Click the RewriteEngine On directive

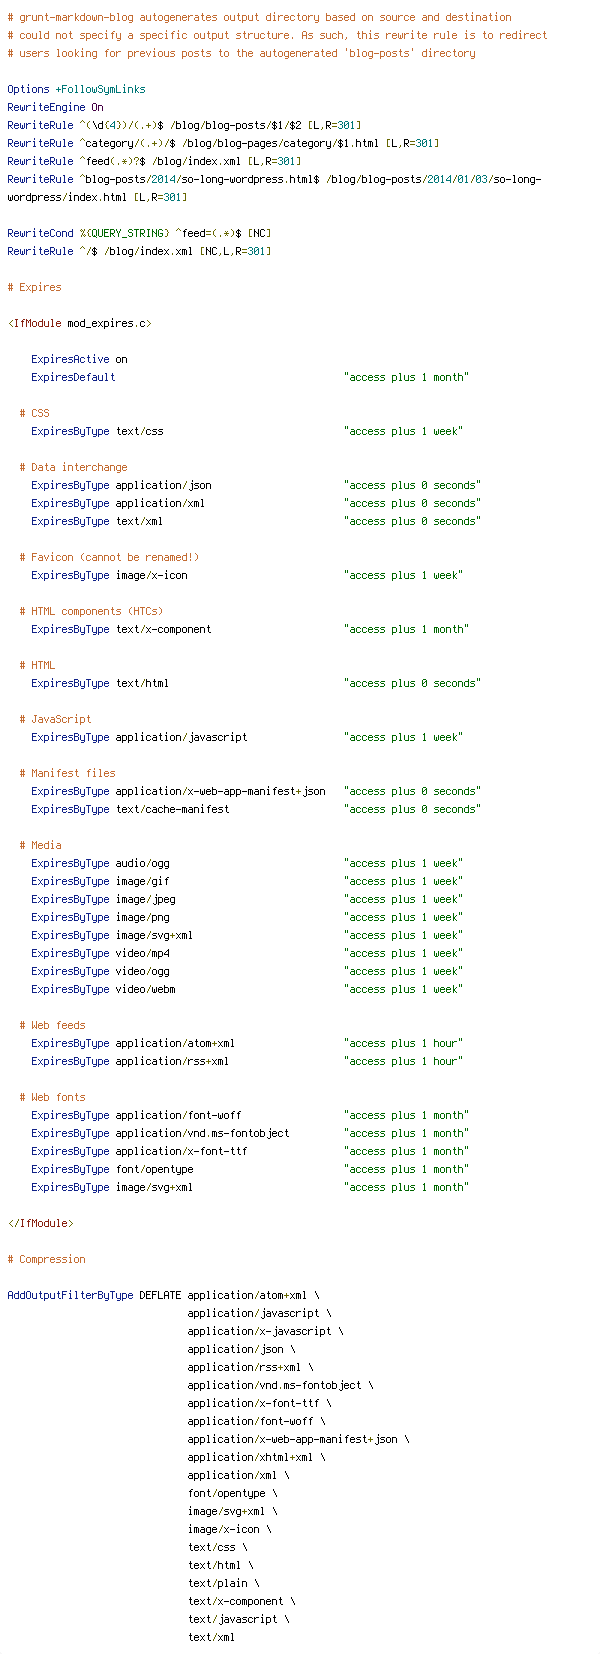click(55, 107)
